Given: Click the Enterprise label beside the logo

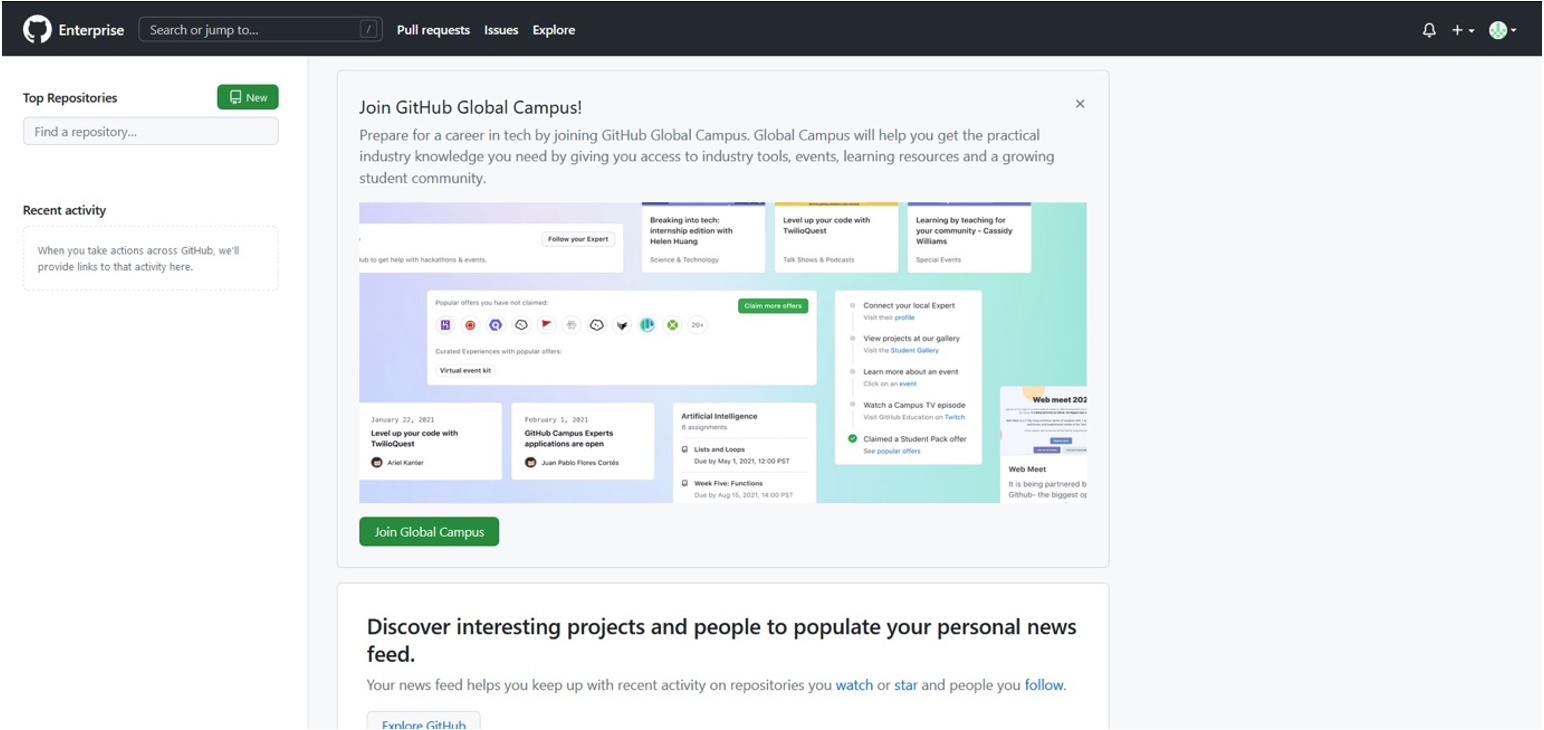Looking at the screenshot, I should 91,30.
